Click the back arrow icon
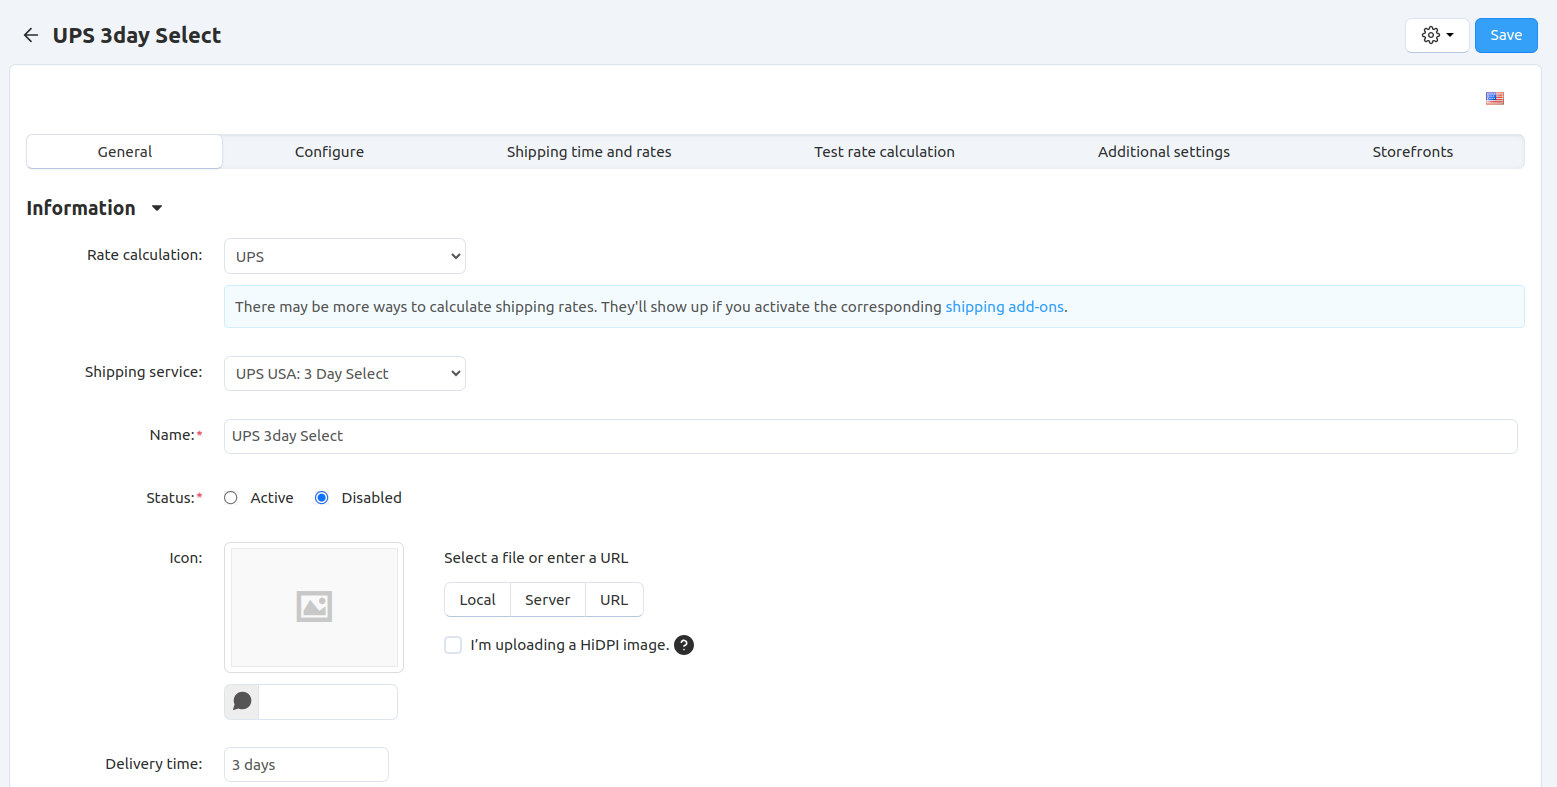The height and width of the screenshot is (787, 1557). 31,35
